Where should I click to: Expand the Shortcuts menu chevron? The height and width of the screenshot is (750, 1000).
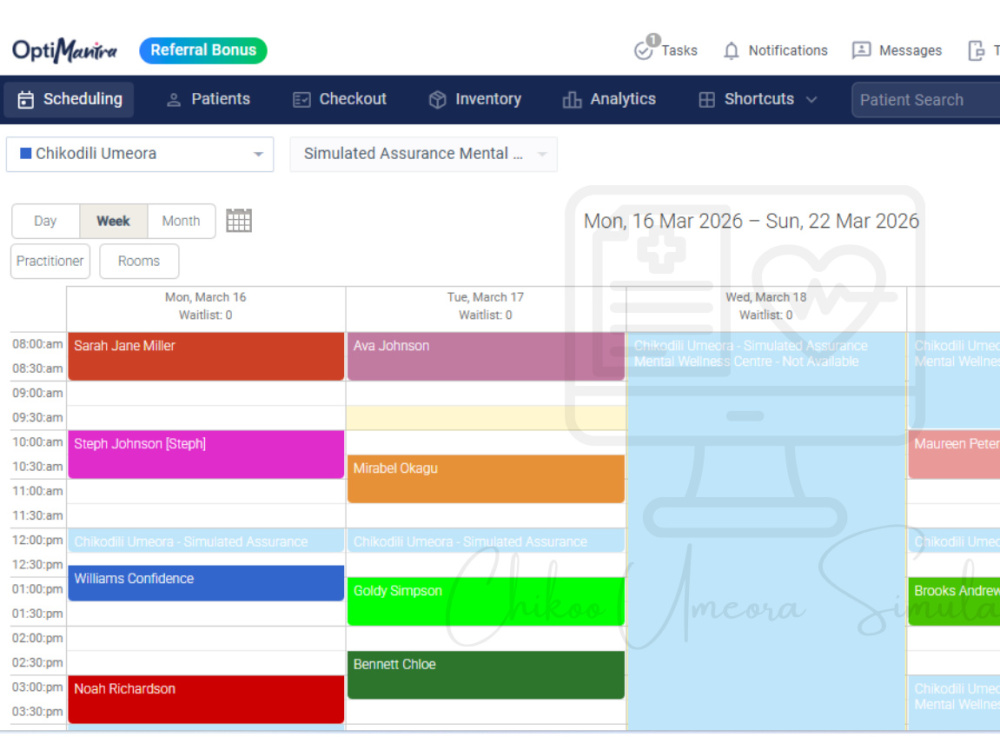click(x=811, y=99)
